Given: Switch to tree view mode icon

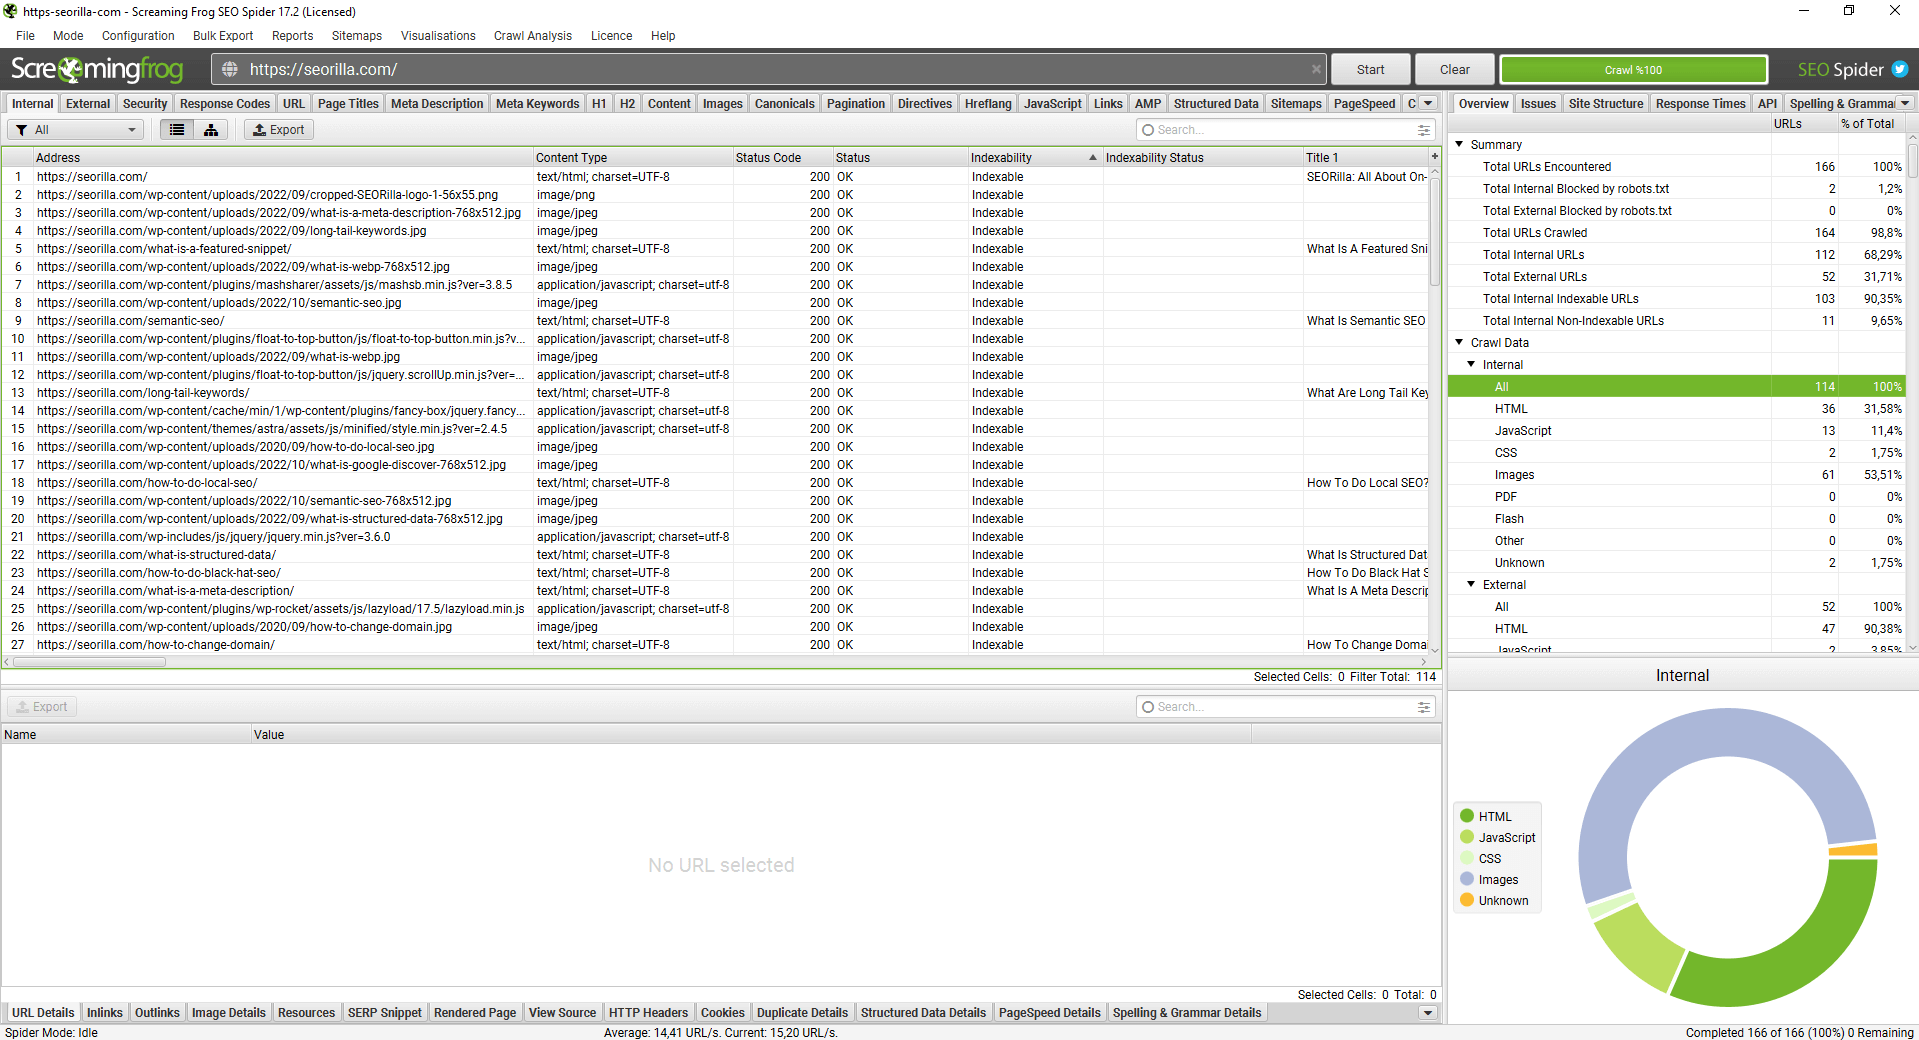Looking at the screenshot, I should [211, 130].
